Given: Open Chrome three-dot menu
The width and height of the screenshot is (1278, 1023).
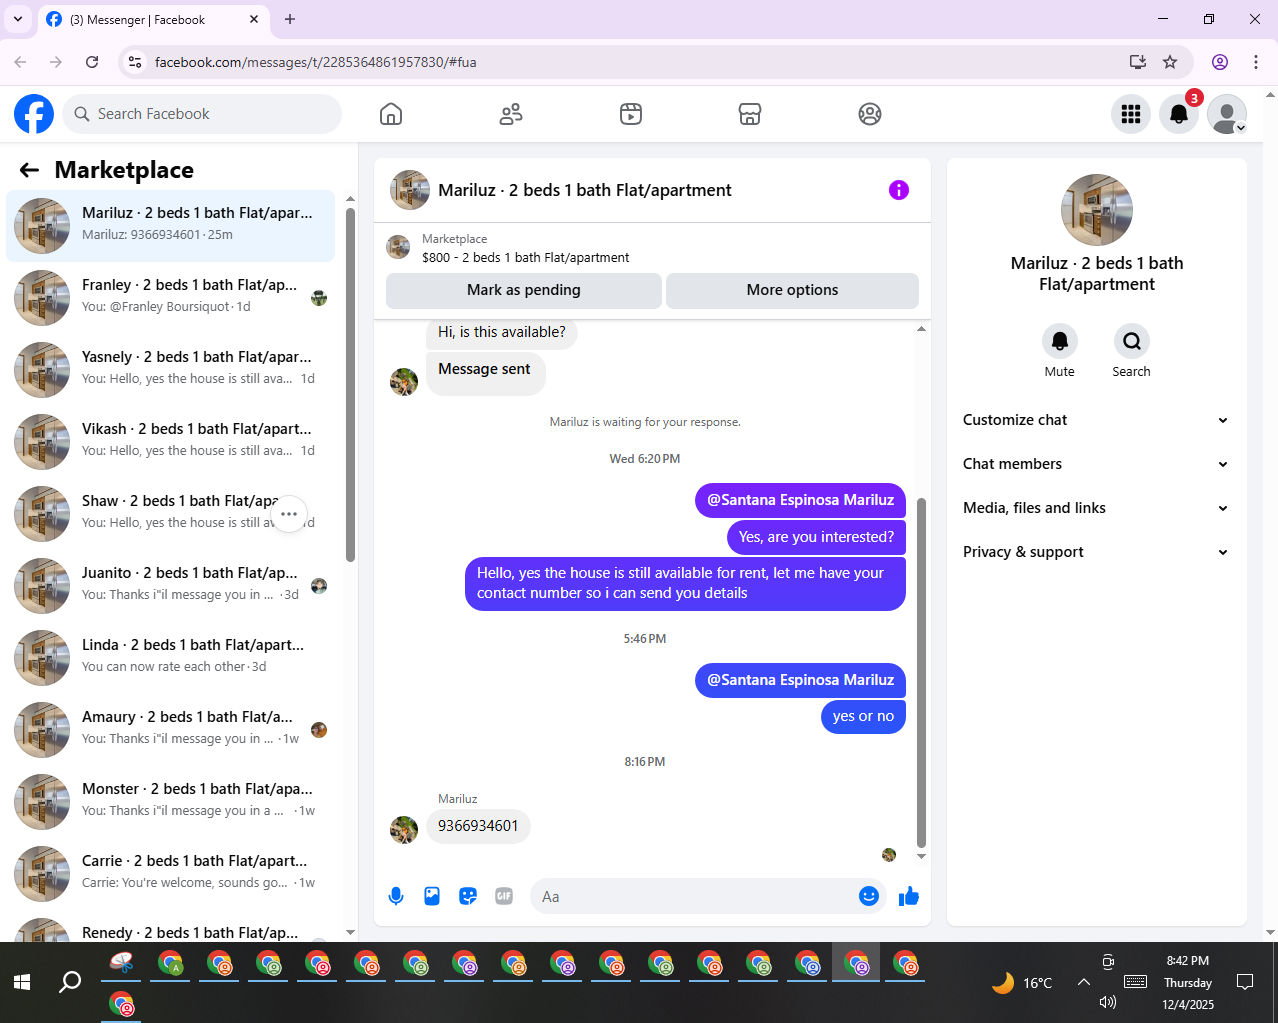Looking at the screenshot, I should [1256, 62].
